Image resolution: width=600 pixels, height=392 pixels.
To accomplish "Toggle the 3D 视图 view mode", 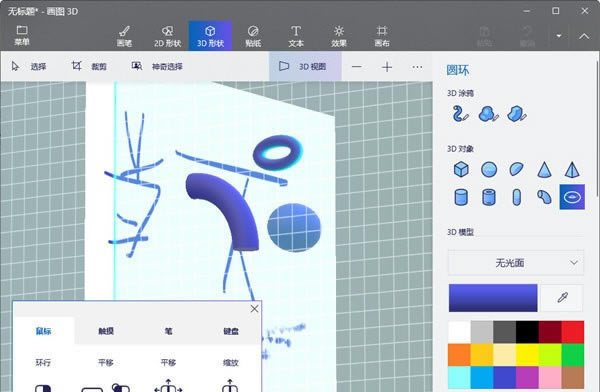I will coord(305,67).
